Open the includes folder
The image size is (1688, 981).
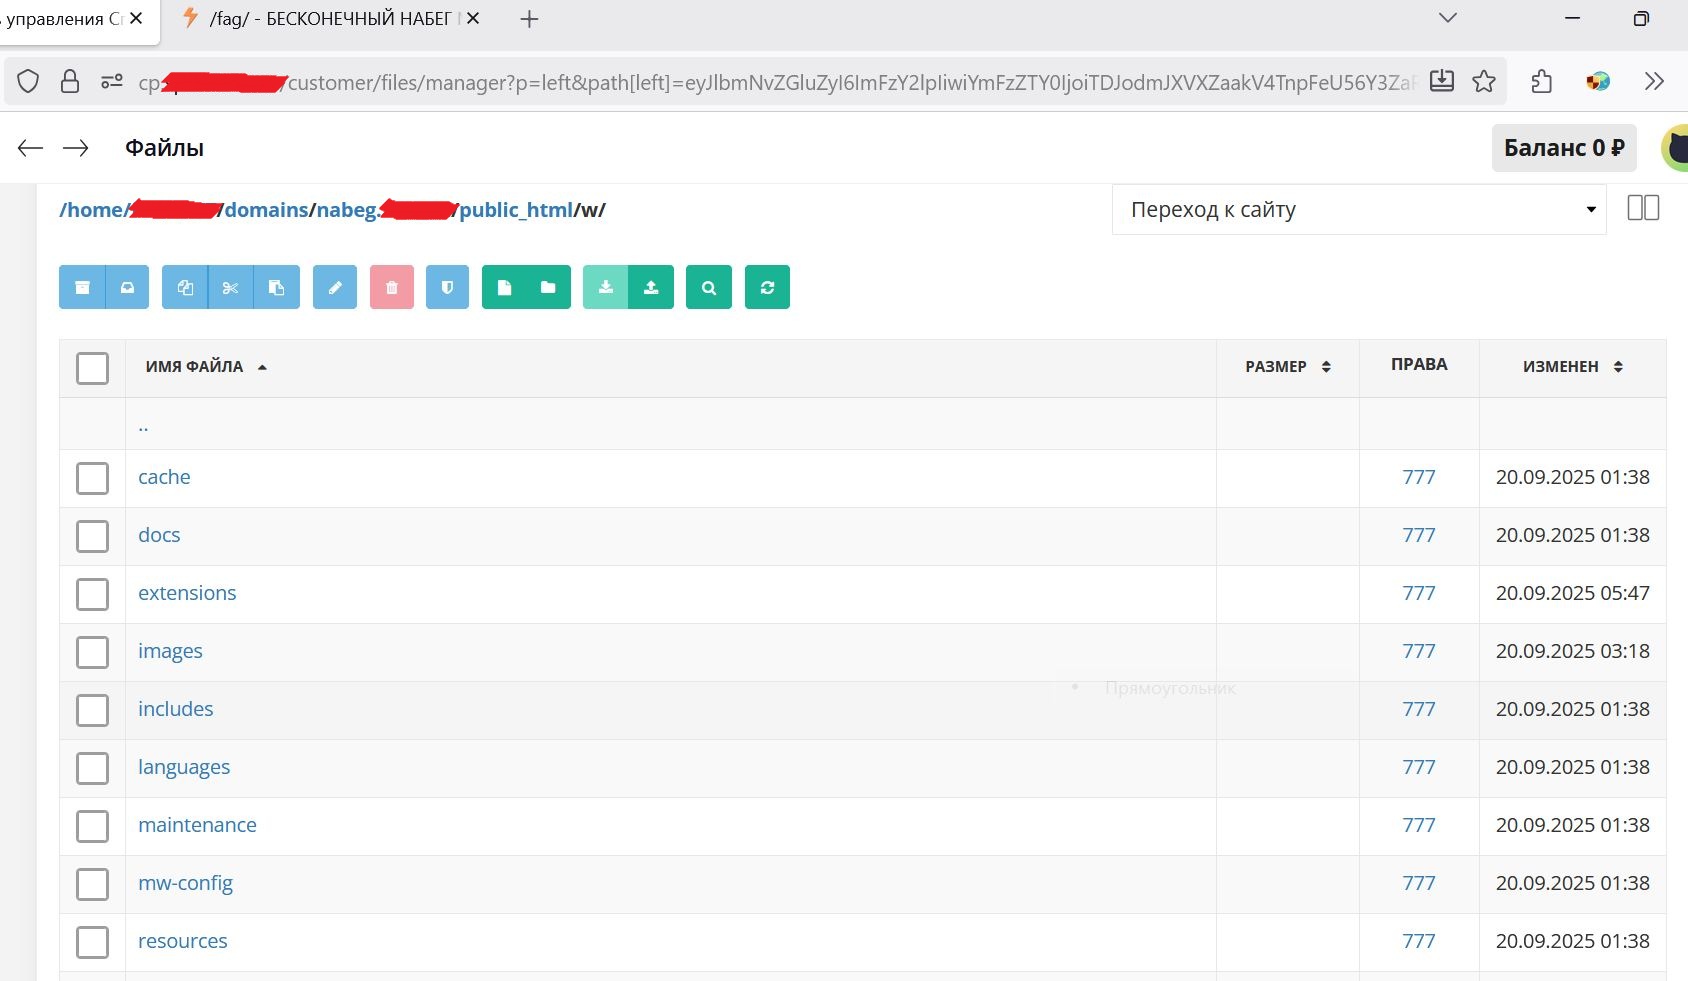pyautogui.click(x=175, y=709)
